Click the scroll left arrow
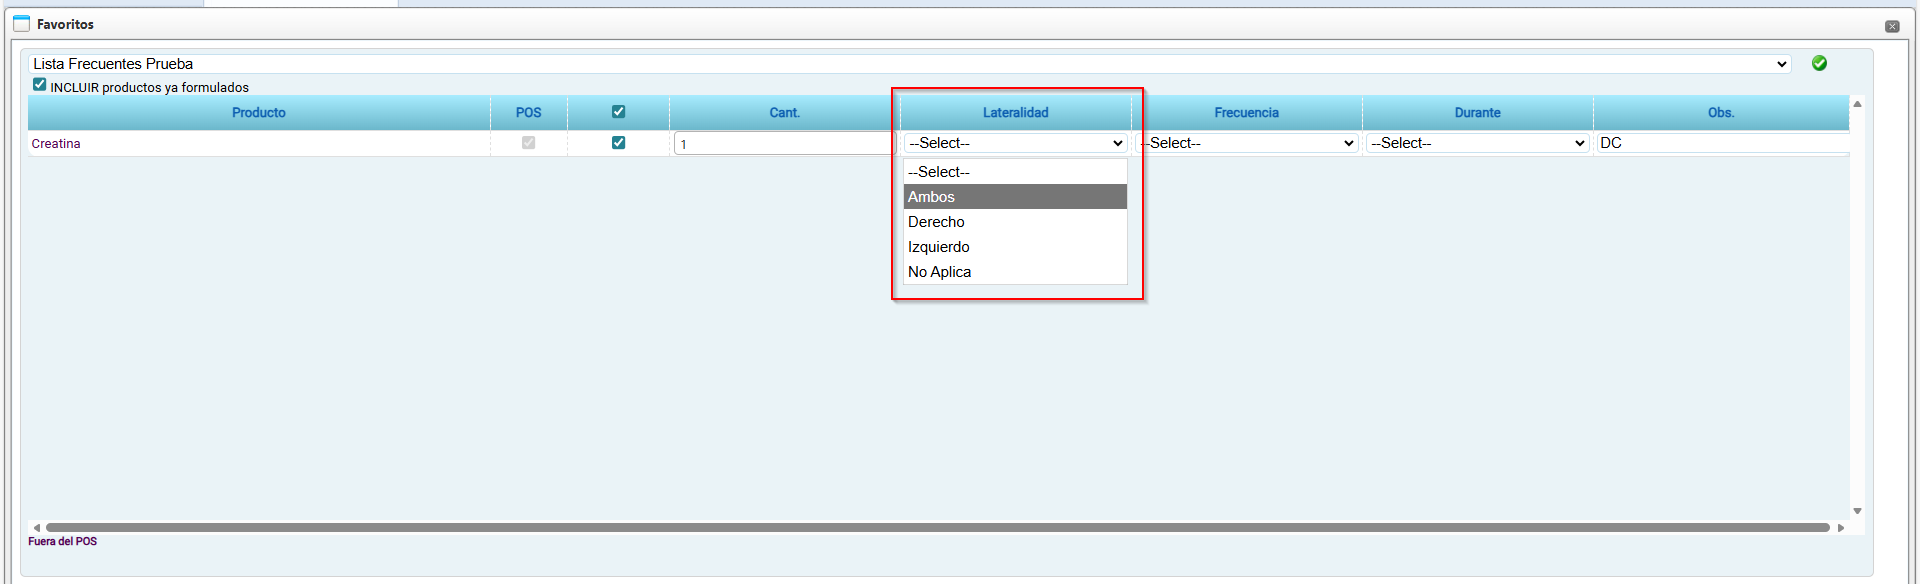This screenshot has height=584, width=1920. click(x=37, y=527)
